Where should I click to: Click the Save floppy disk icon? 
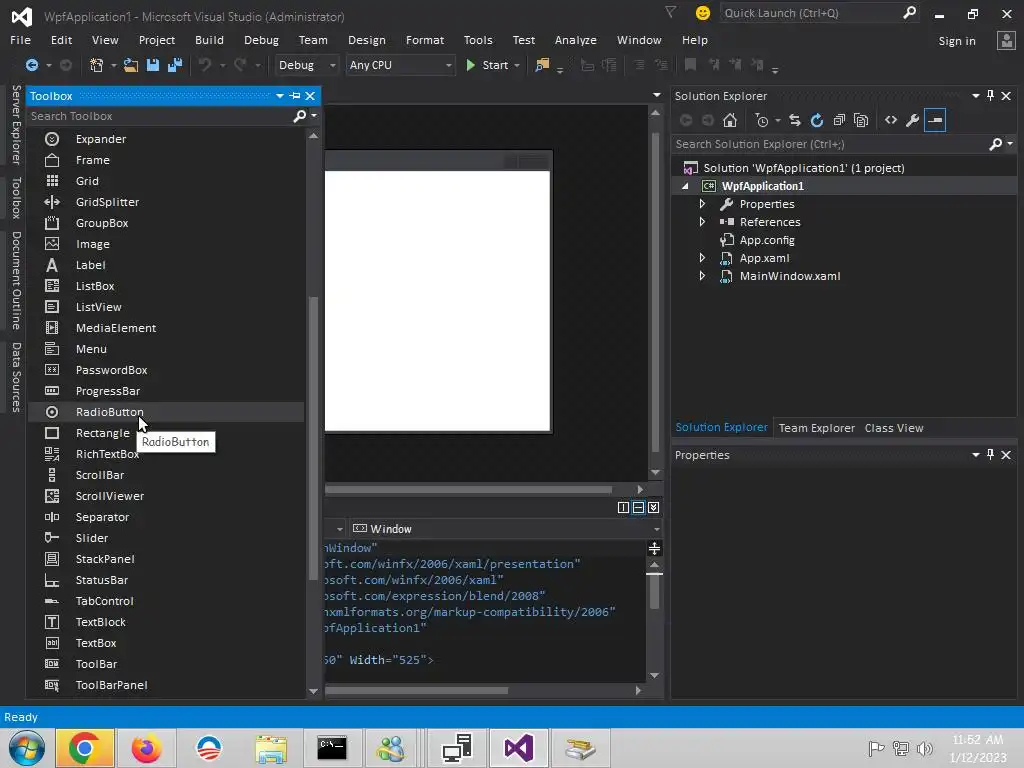click(153, 65)
